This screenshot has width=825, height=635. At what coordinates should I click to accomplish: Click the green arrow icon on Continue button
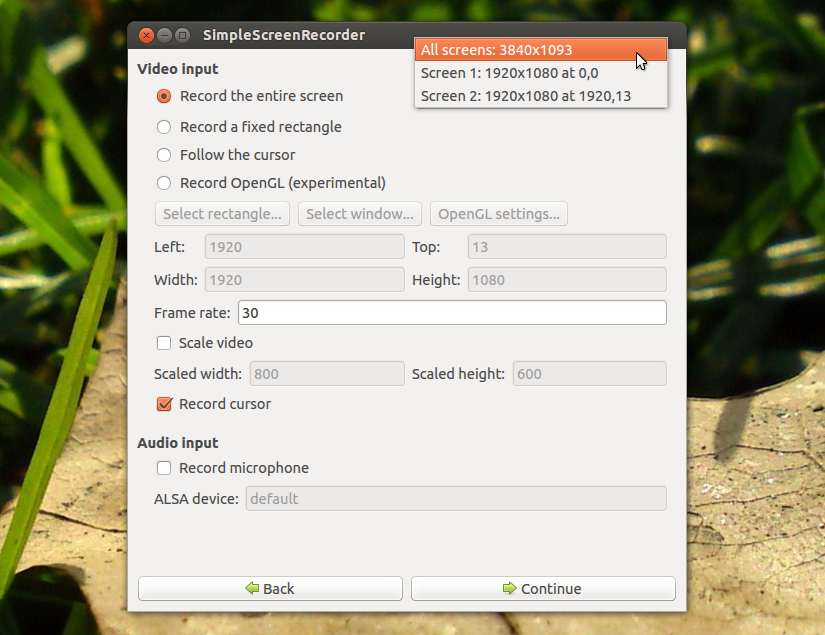click(509, 588)
